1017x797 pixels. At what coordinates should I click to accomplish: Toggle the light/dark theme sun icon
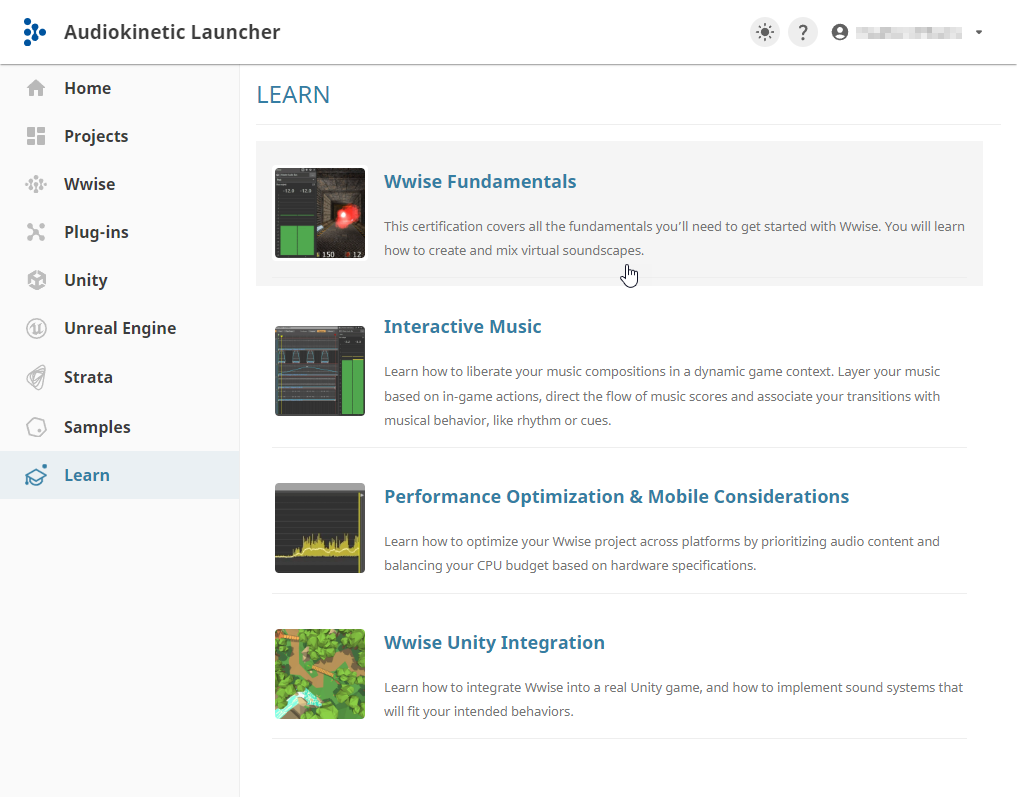pos(765,32)
